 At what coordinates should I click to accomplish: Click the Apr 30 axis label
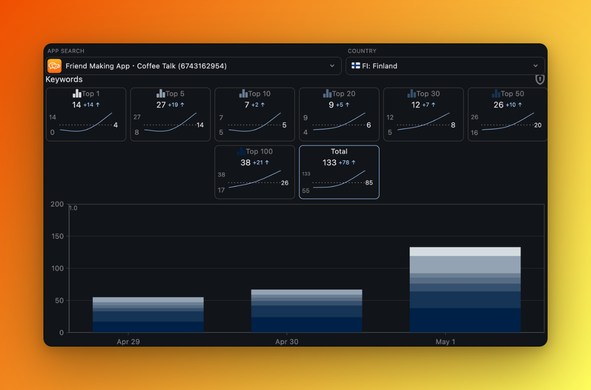coord(286,342)
